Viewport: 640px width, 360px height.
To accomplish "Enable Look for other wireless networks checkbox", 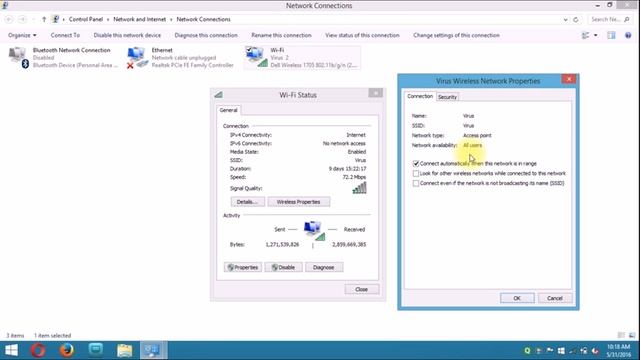I will click(x=416, y=173).
